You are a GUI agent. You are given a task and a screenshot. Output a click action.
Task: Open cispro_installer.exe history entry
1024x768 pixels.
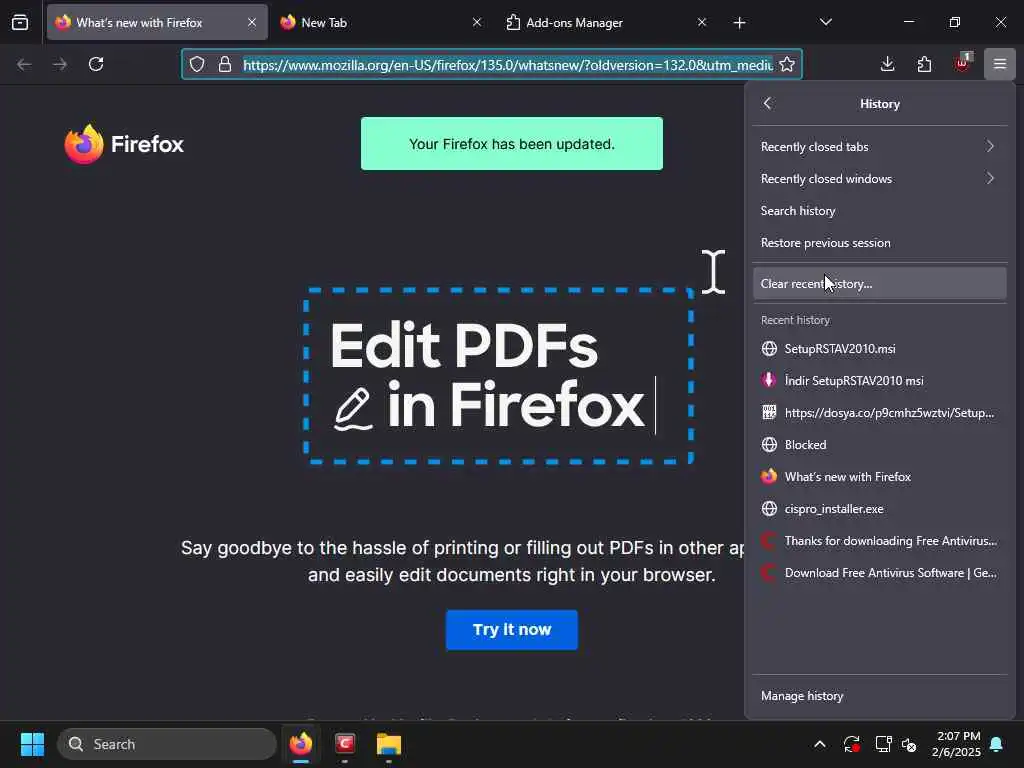point(879,508)
